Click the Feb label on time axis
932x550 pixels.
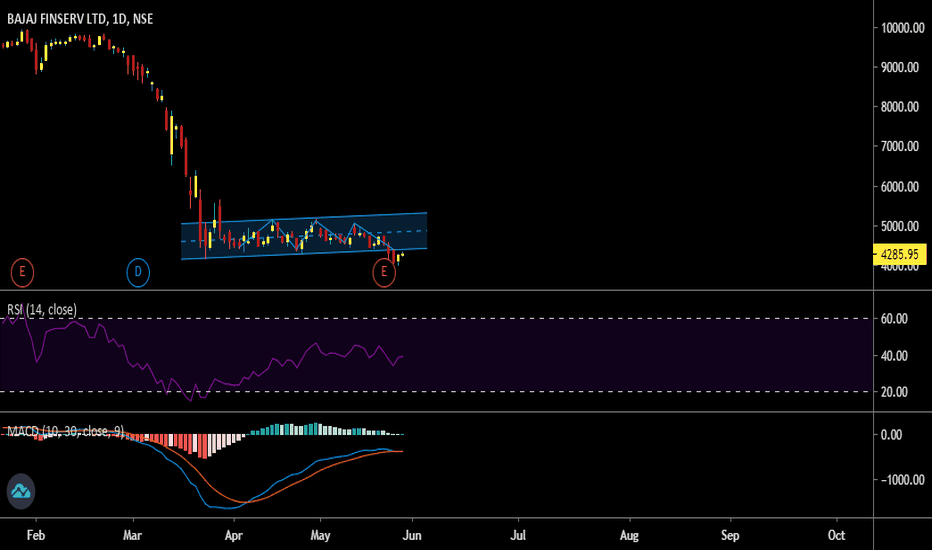tap(36, 535)
